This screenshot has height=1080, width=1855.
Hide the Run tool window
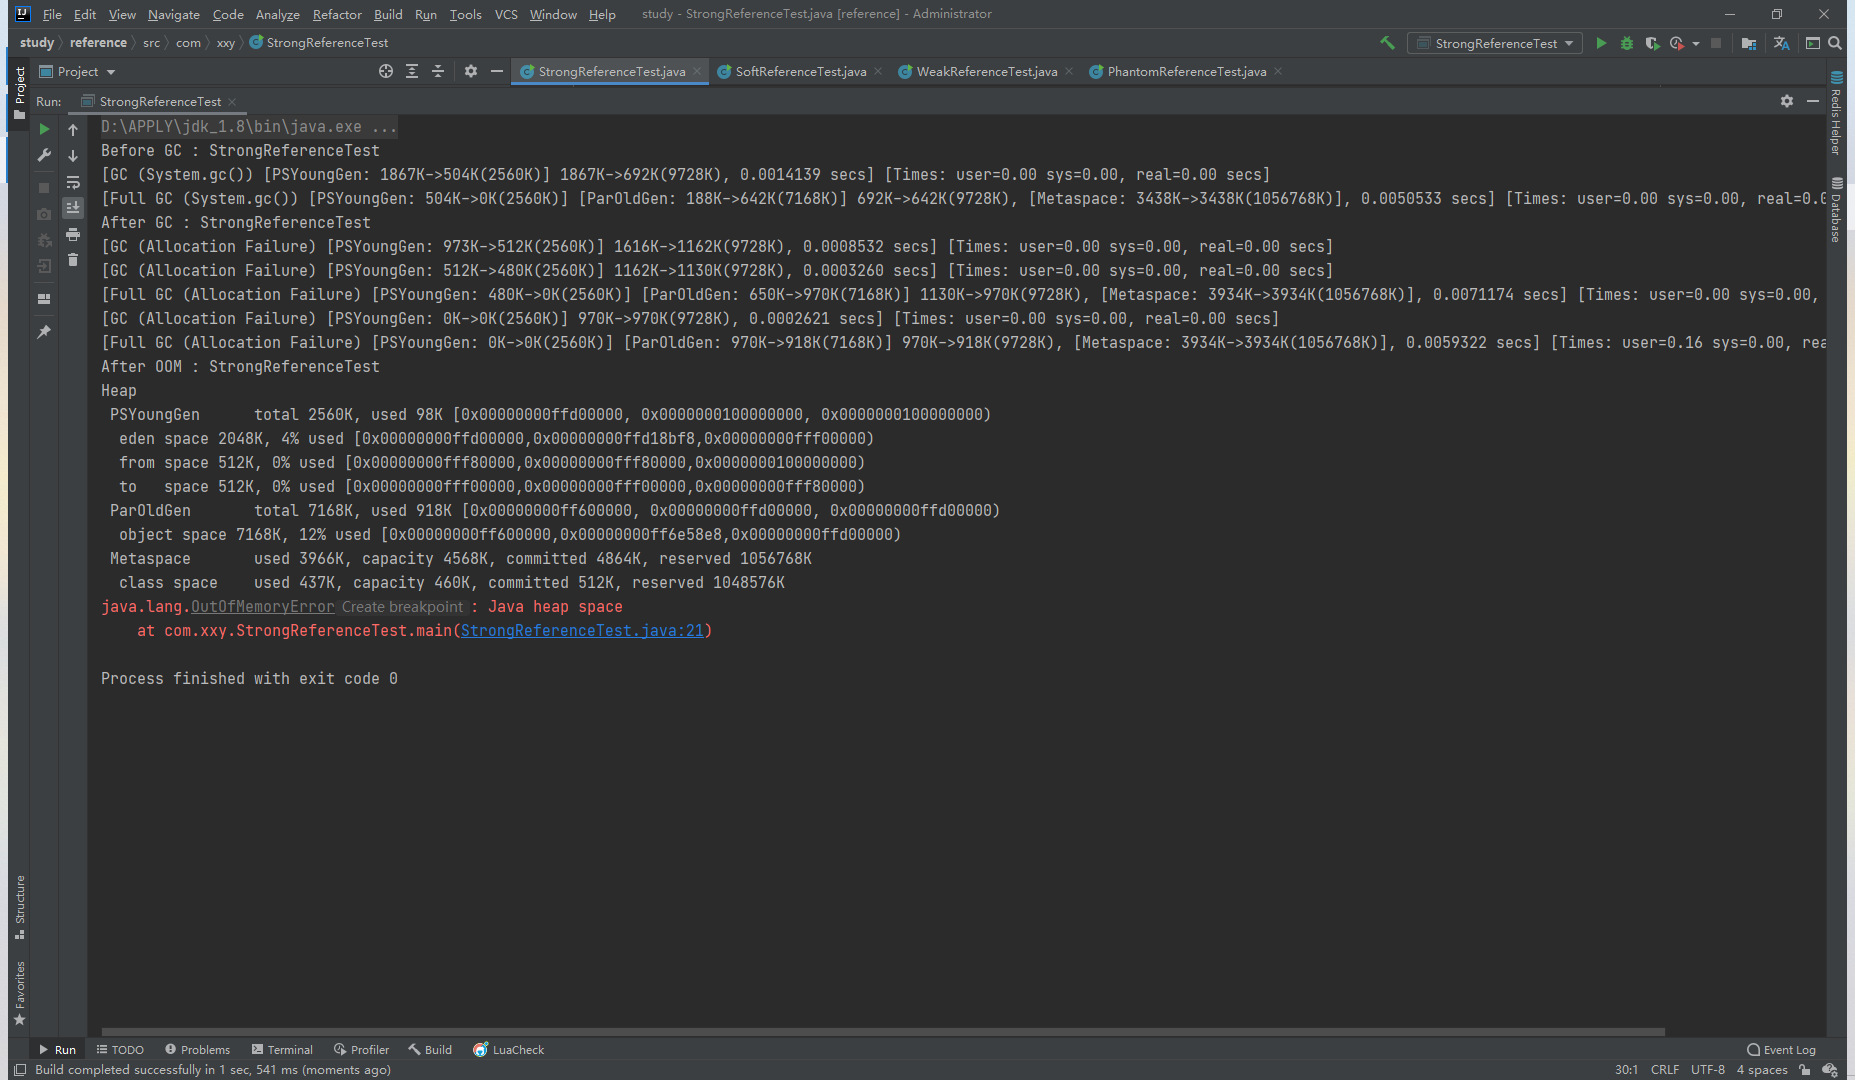pos(1813,101)
